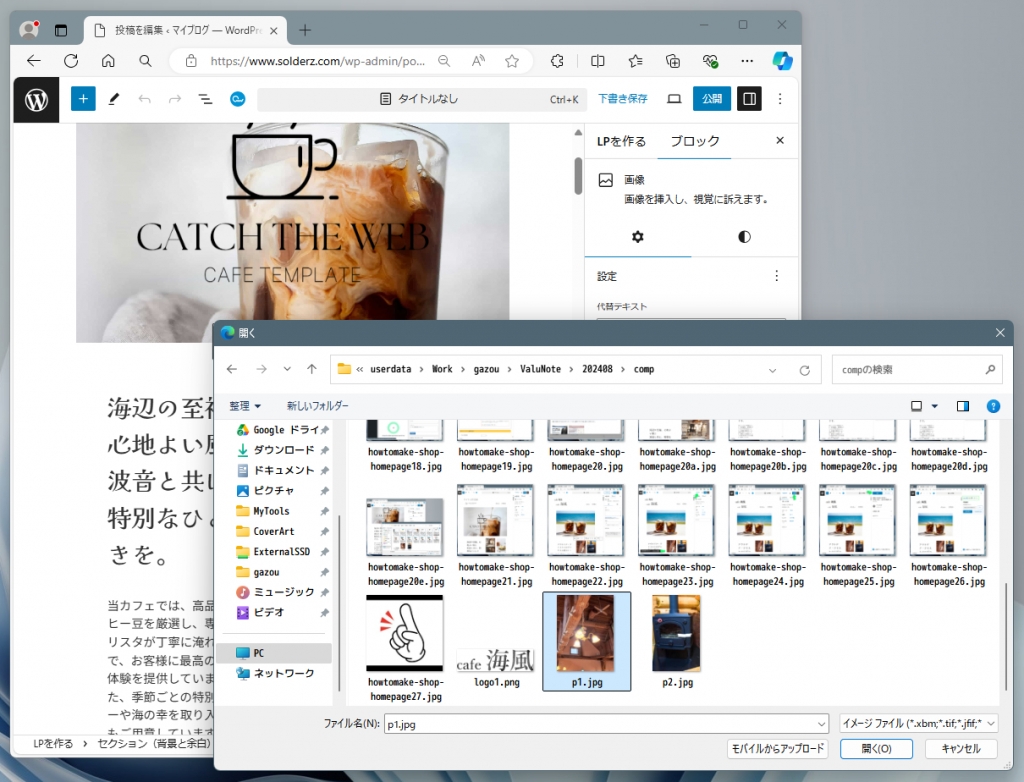Switch to the LPを作る sidebar tab

(621, 141)
